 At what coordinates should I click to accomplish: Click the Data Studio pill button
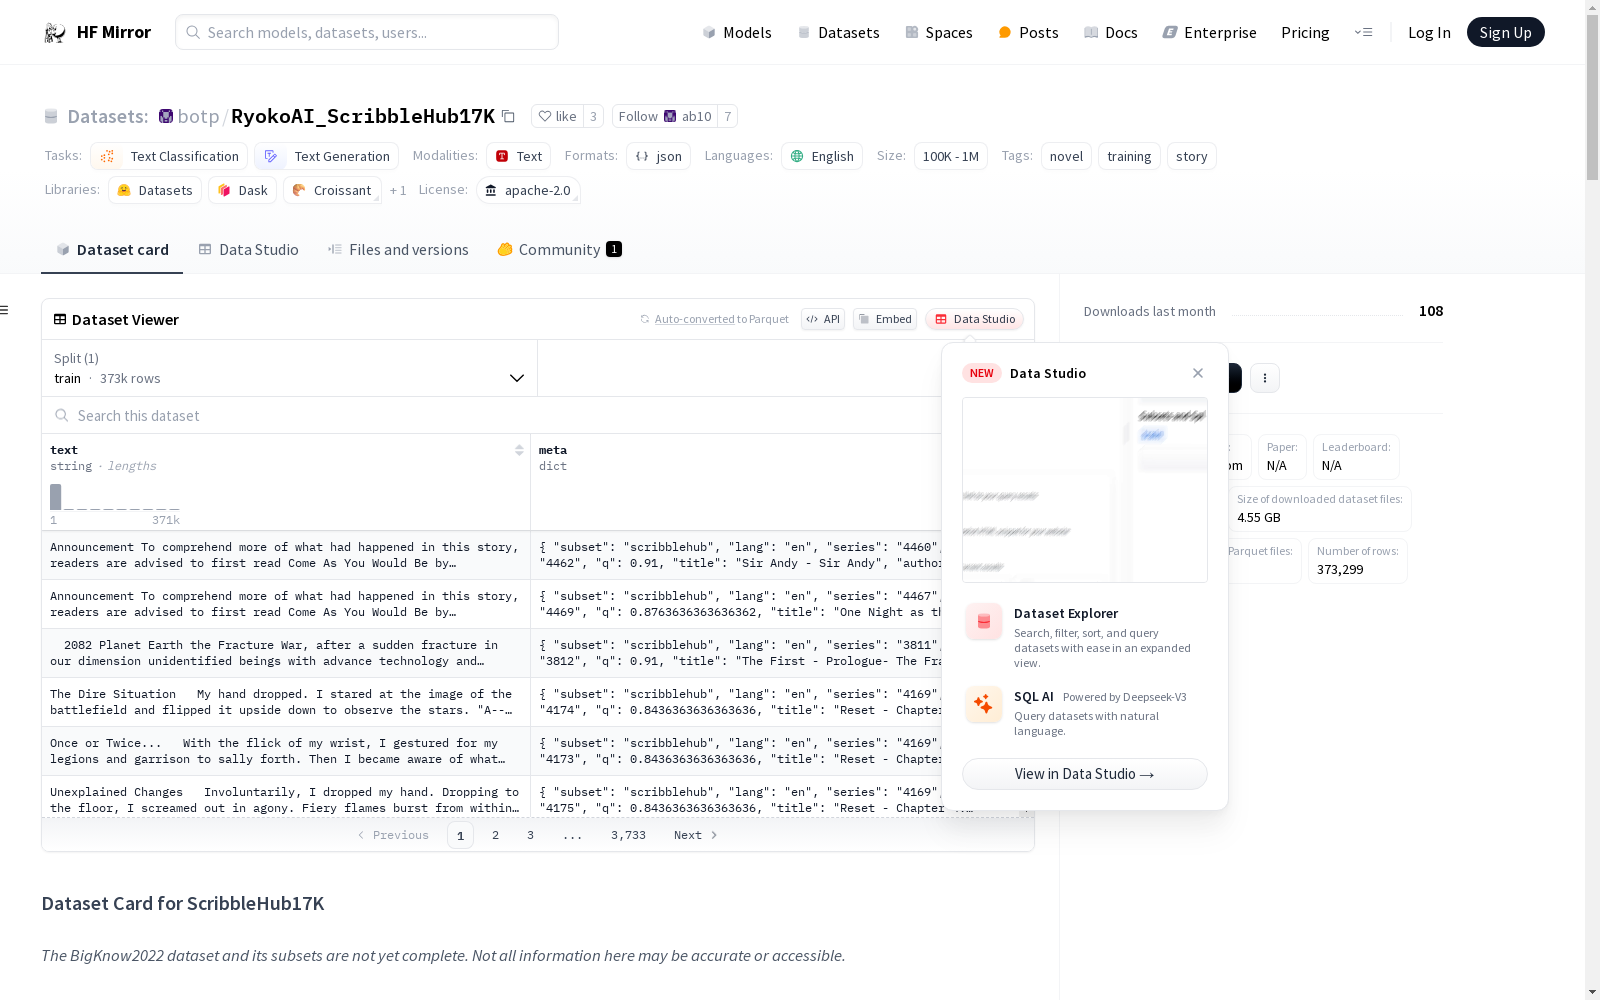[x=974, y=320]
